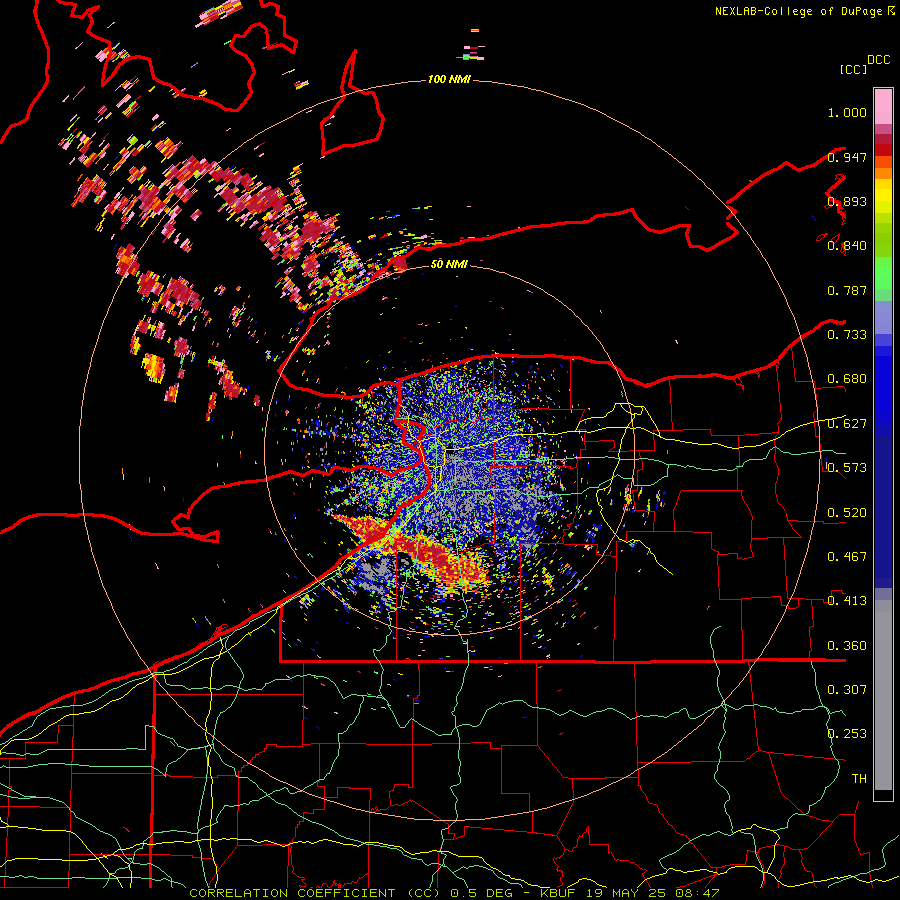Click the 0.307 color scale value
Image resolution: width=900 pixels, height=900 pixels.
point(847,690)
